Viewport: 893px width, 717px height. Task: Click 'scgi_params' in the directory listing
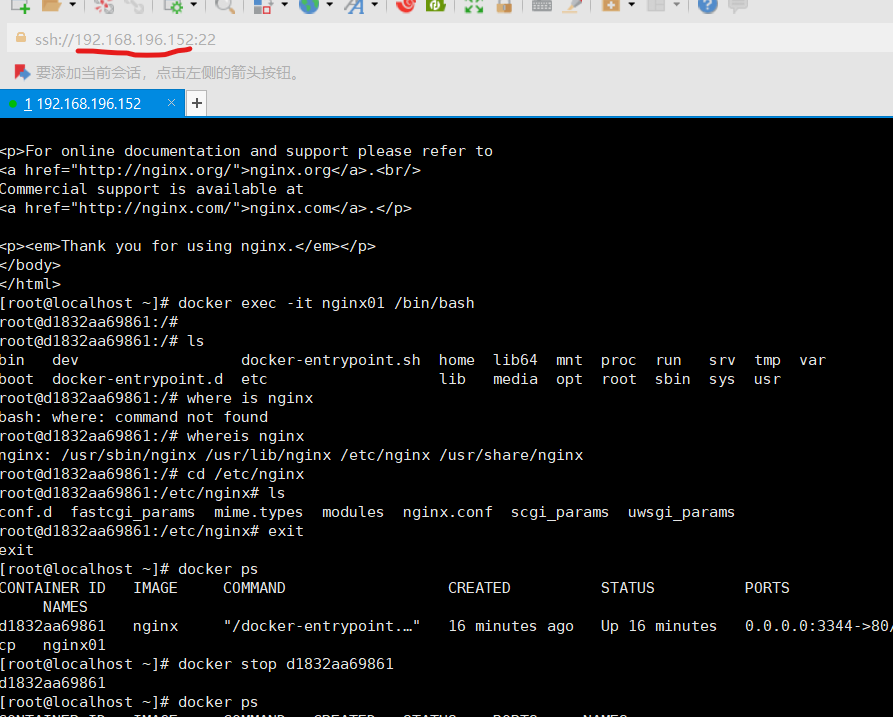[560, 513]
